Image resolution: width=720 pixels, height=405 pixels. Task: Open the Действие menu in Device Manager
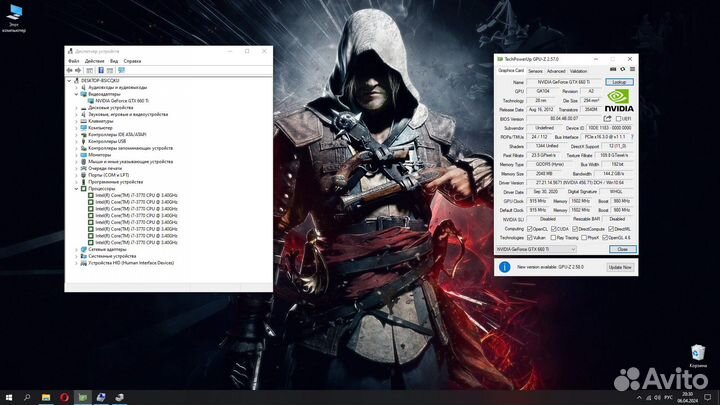[95, 61]
